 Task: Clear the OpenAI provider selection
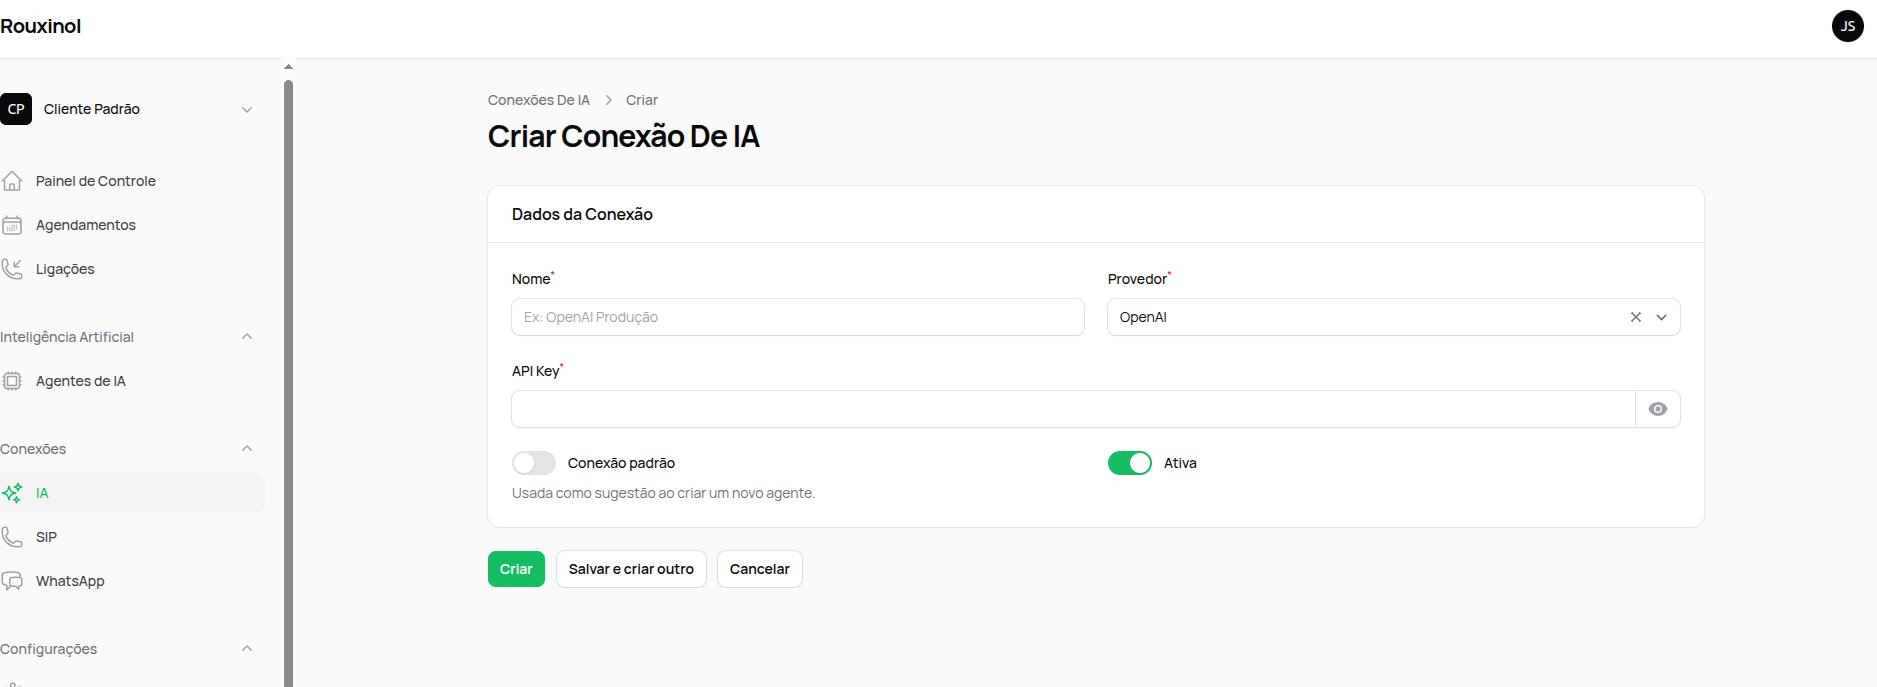point(1636,317)
